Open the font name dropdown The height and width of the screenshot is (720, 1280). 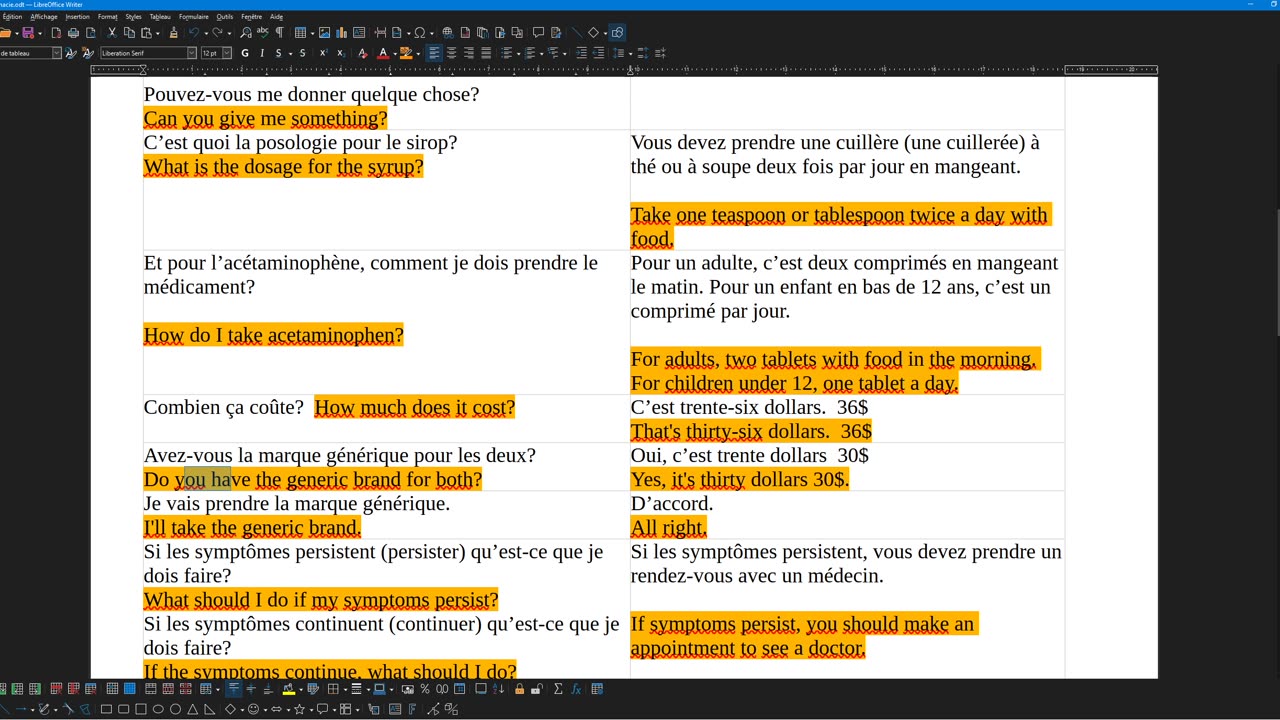coord(192,53)
